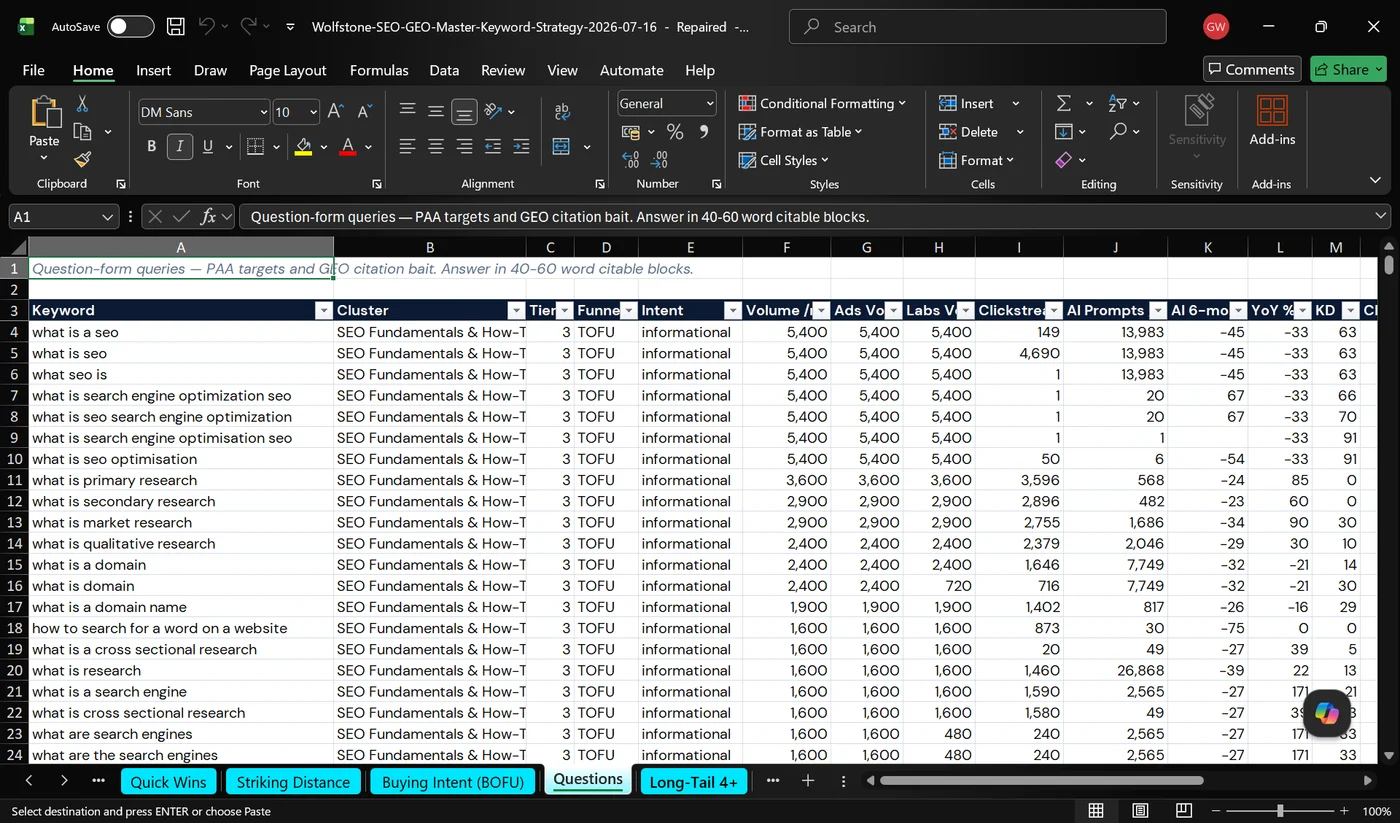Open the File menu

(33, 70)
